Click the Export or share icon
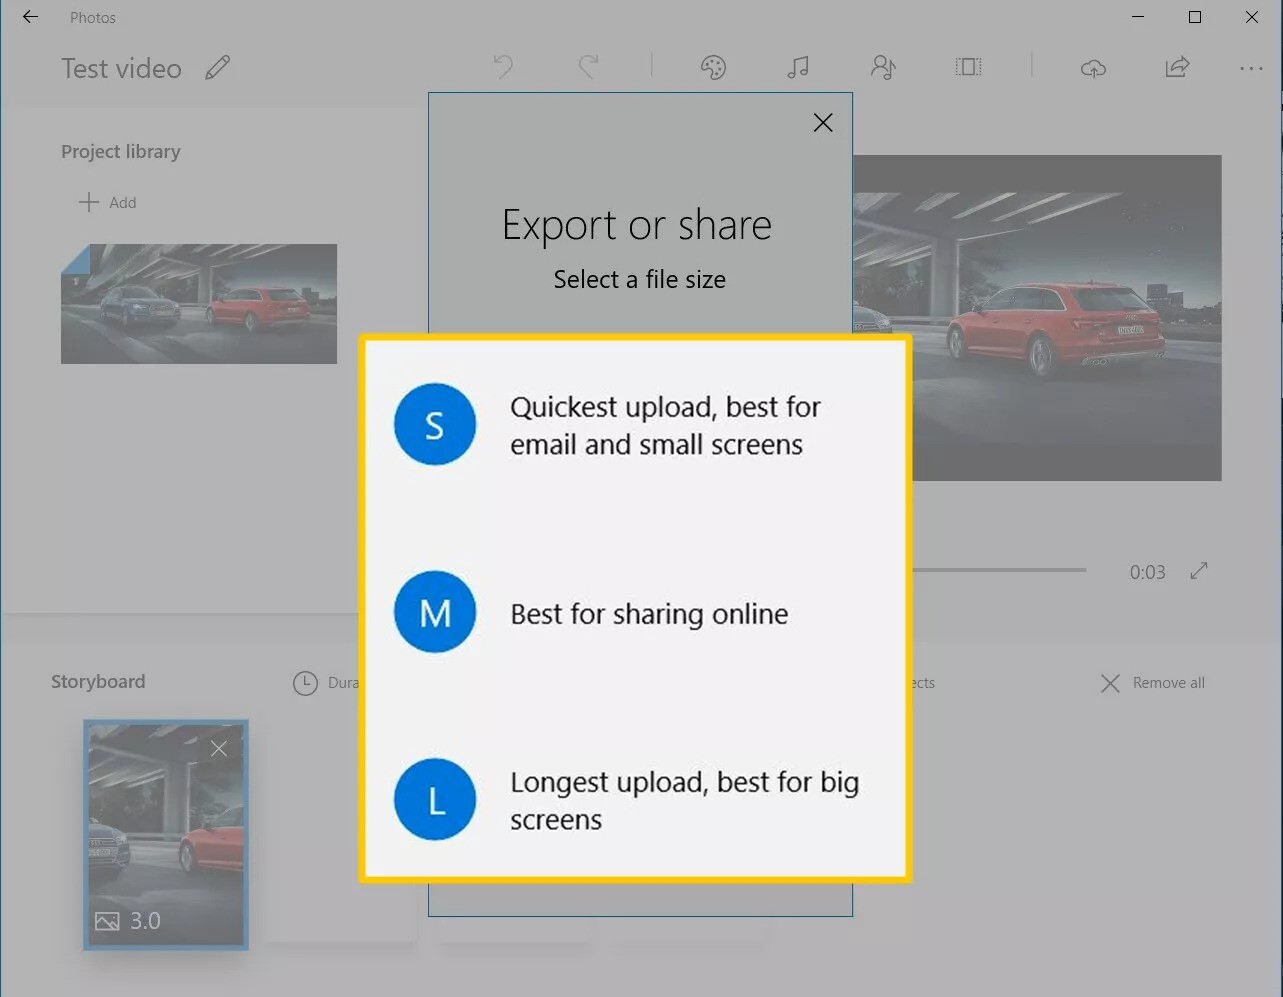1283x997 pixels. point(1177,67)
